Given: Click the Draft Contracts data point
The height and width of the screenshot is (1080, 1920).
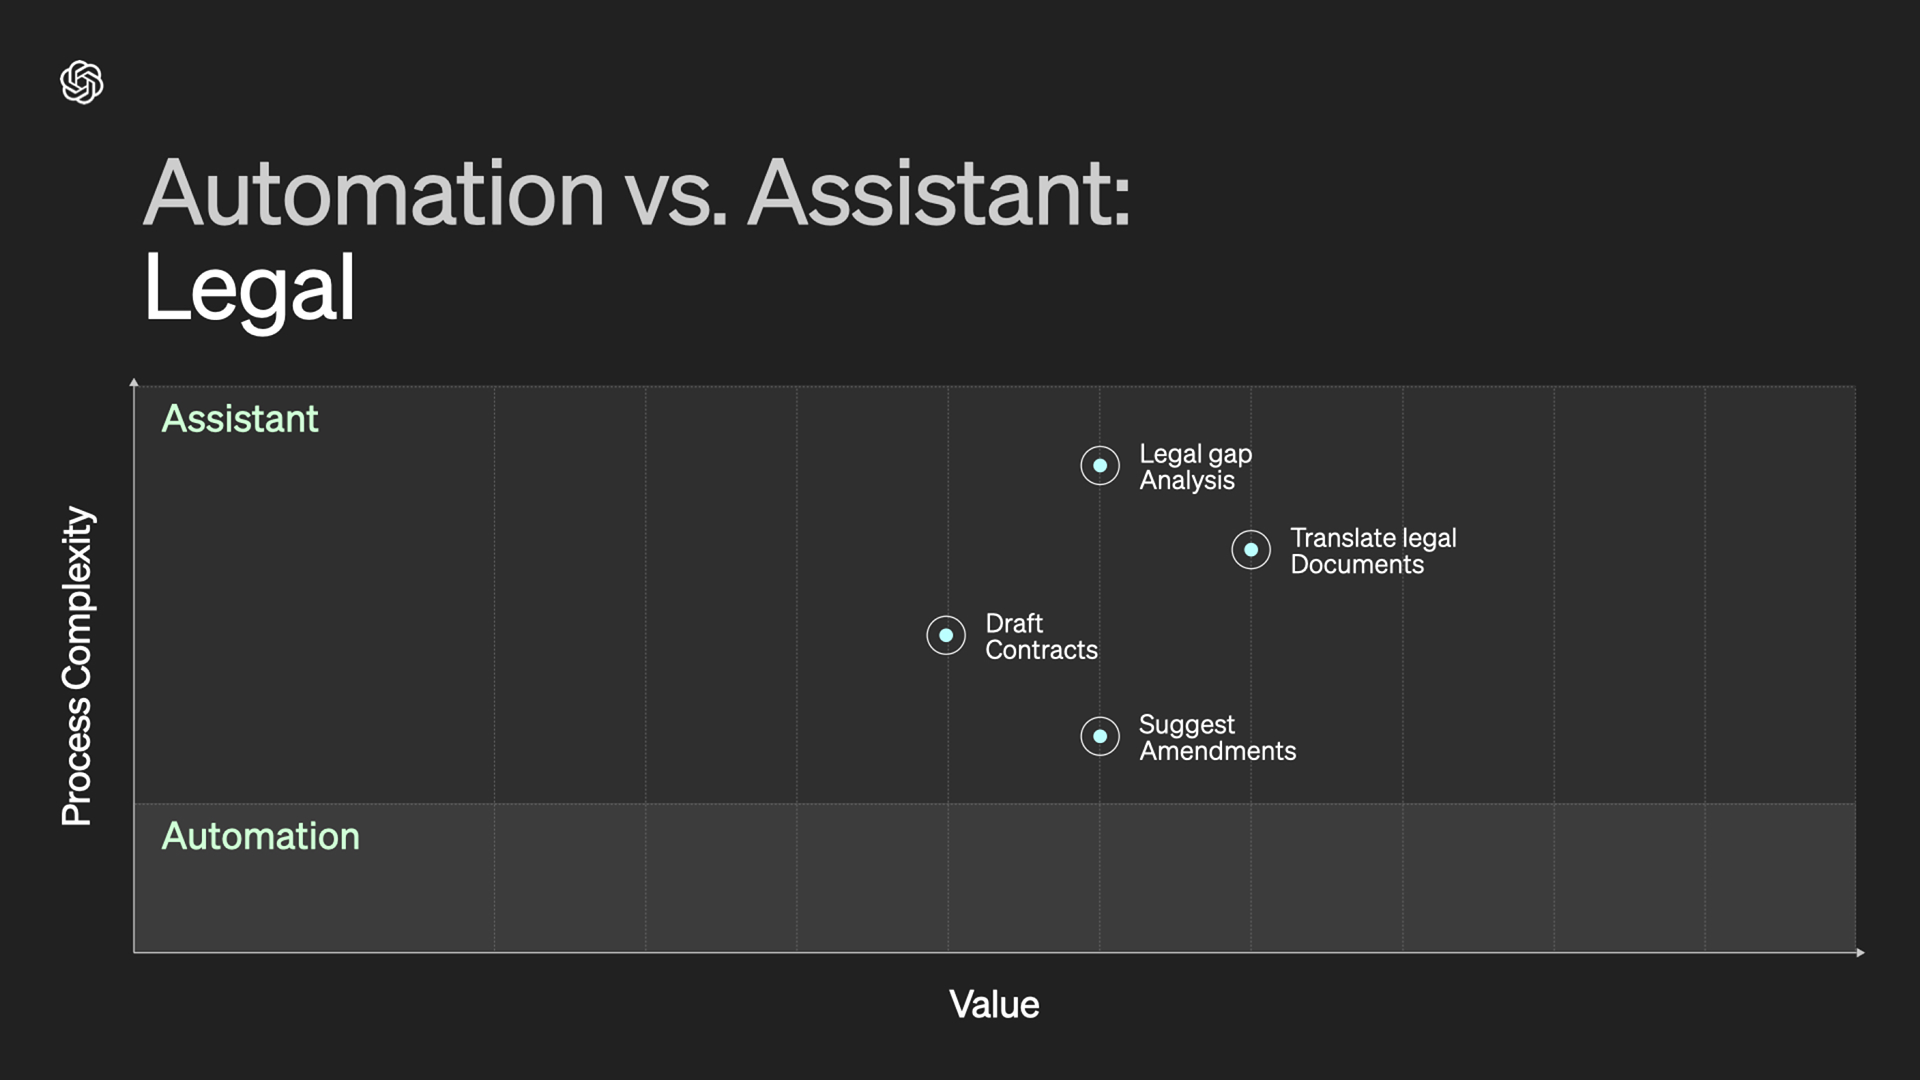Looking at the screenshot, I should (x=946, y=635).
